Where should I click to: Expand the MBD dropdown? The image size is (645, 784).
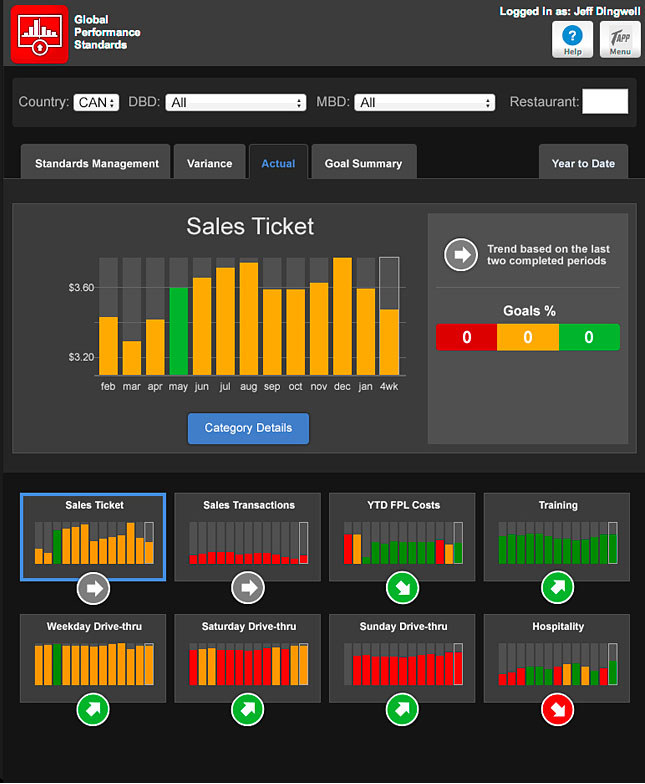(425, 102)
